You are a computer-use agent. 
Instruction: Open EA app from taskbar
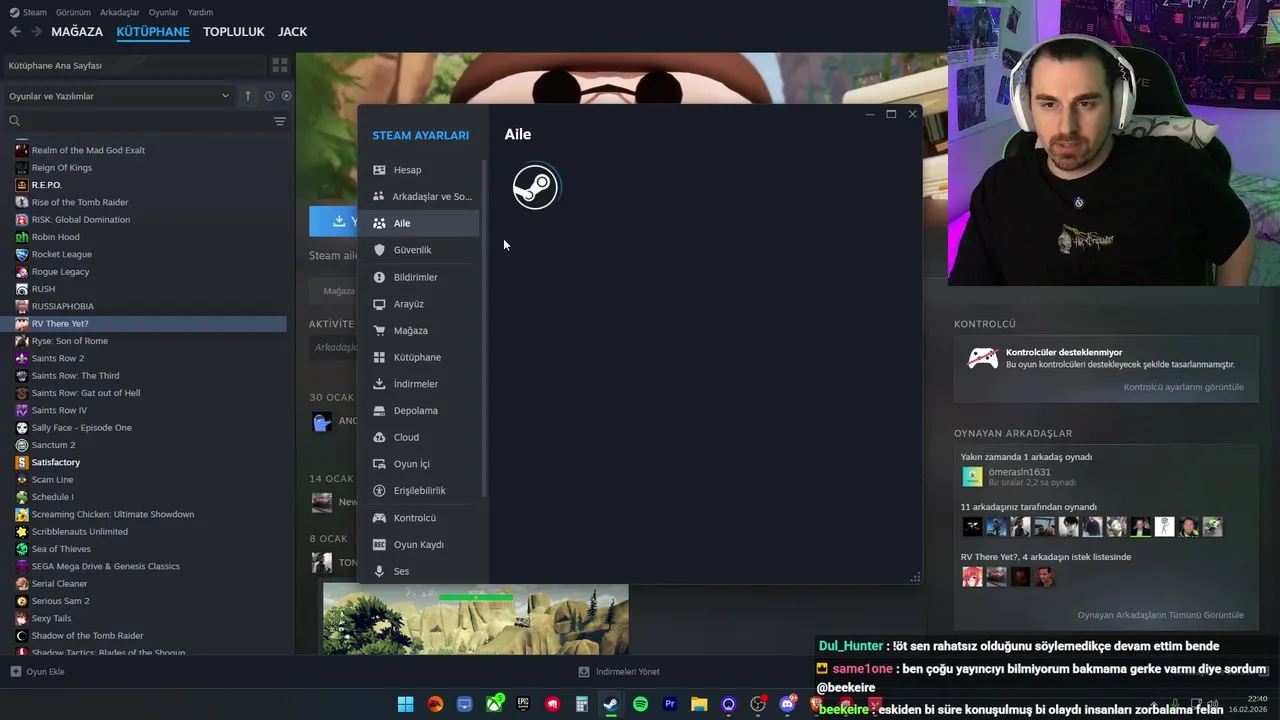point(435,704)
